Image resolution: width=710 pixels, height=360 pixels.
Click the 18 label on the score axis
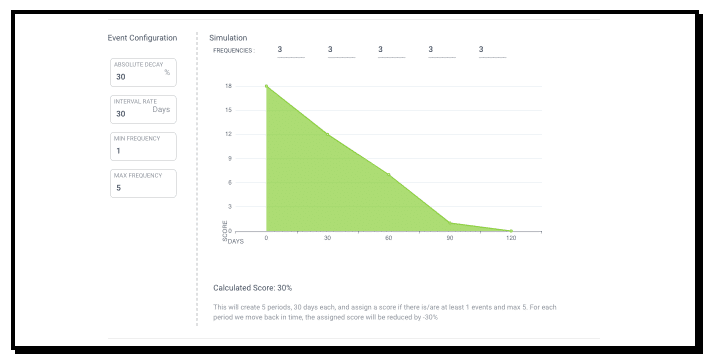[x=228, y=86]
